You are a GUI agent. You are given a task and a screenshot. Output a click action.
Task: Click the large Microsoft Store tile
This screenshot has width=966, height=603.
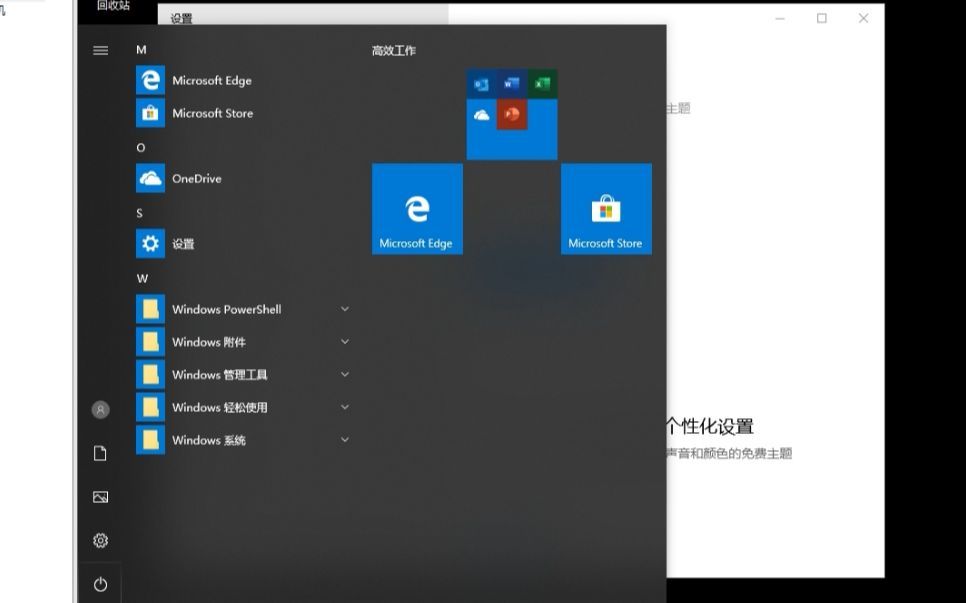[x=606, y=209]
